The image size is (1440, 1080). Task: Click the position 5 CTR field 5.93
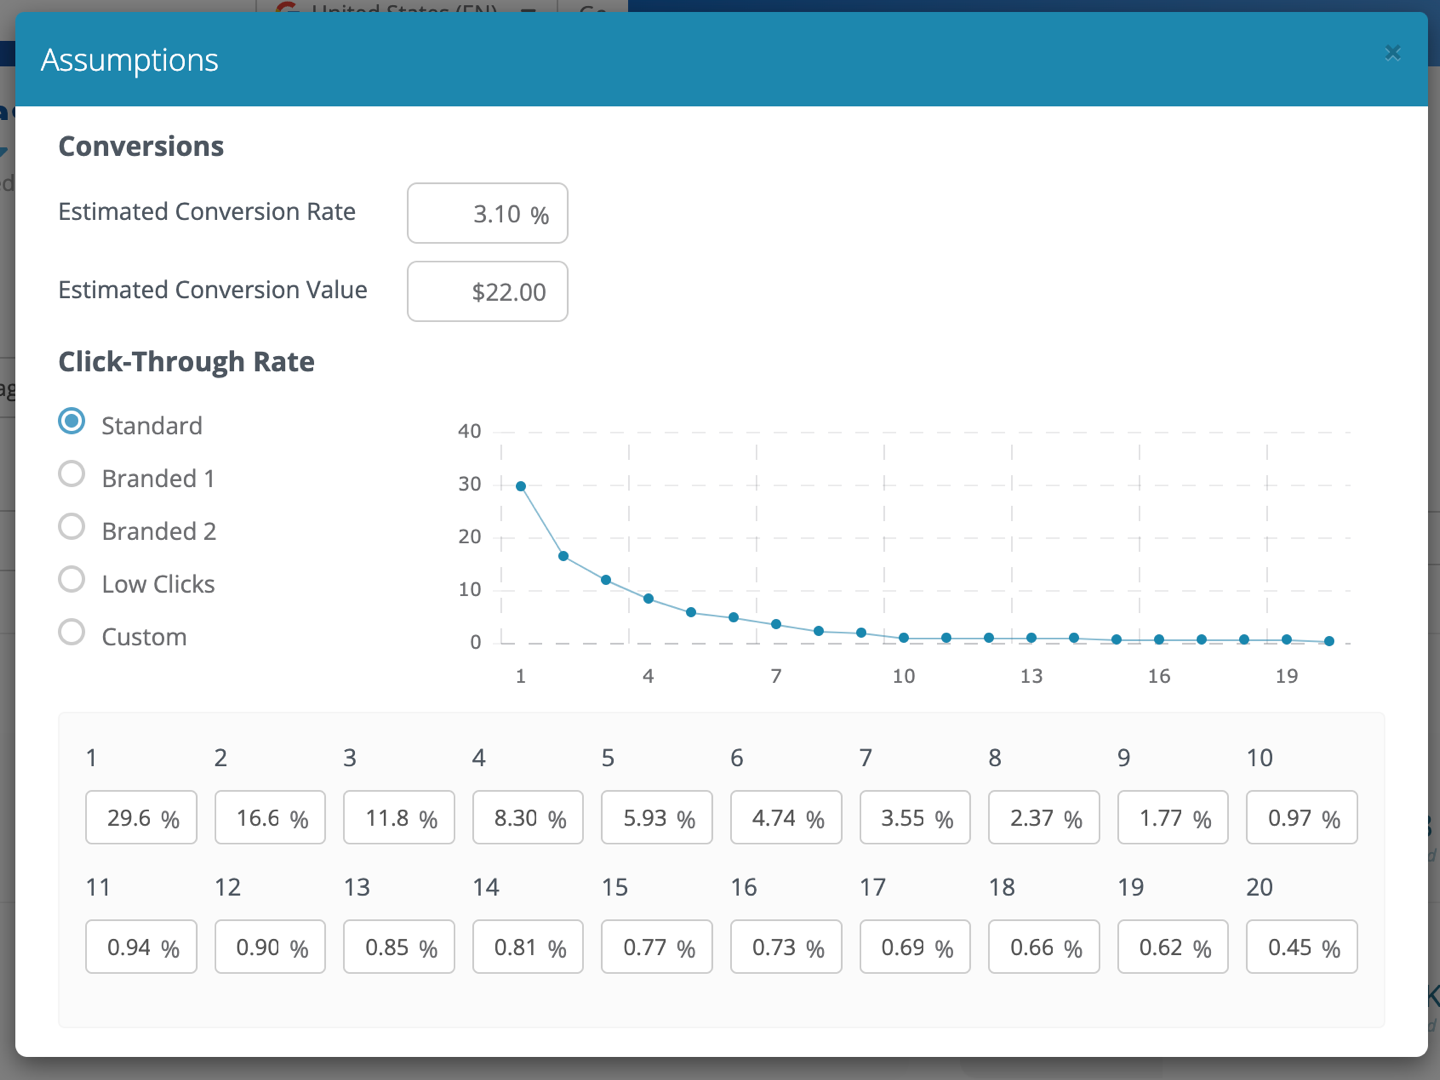pyautogui.click(x=657, y=817)
